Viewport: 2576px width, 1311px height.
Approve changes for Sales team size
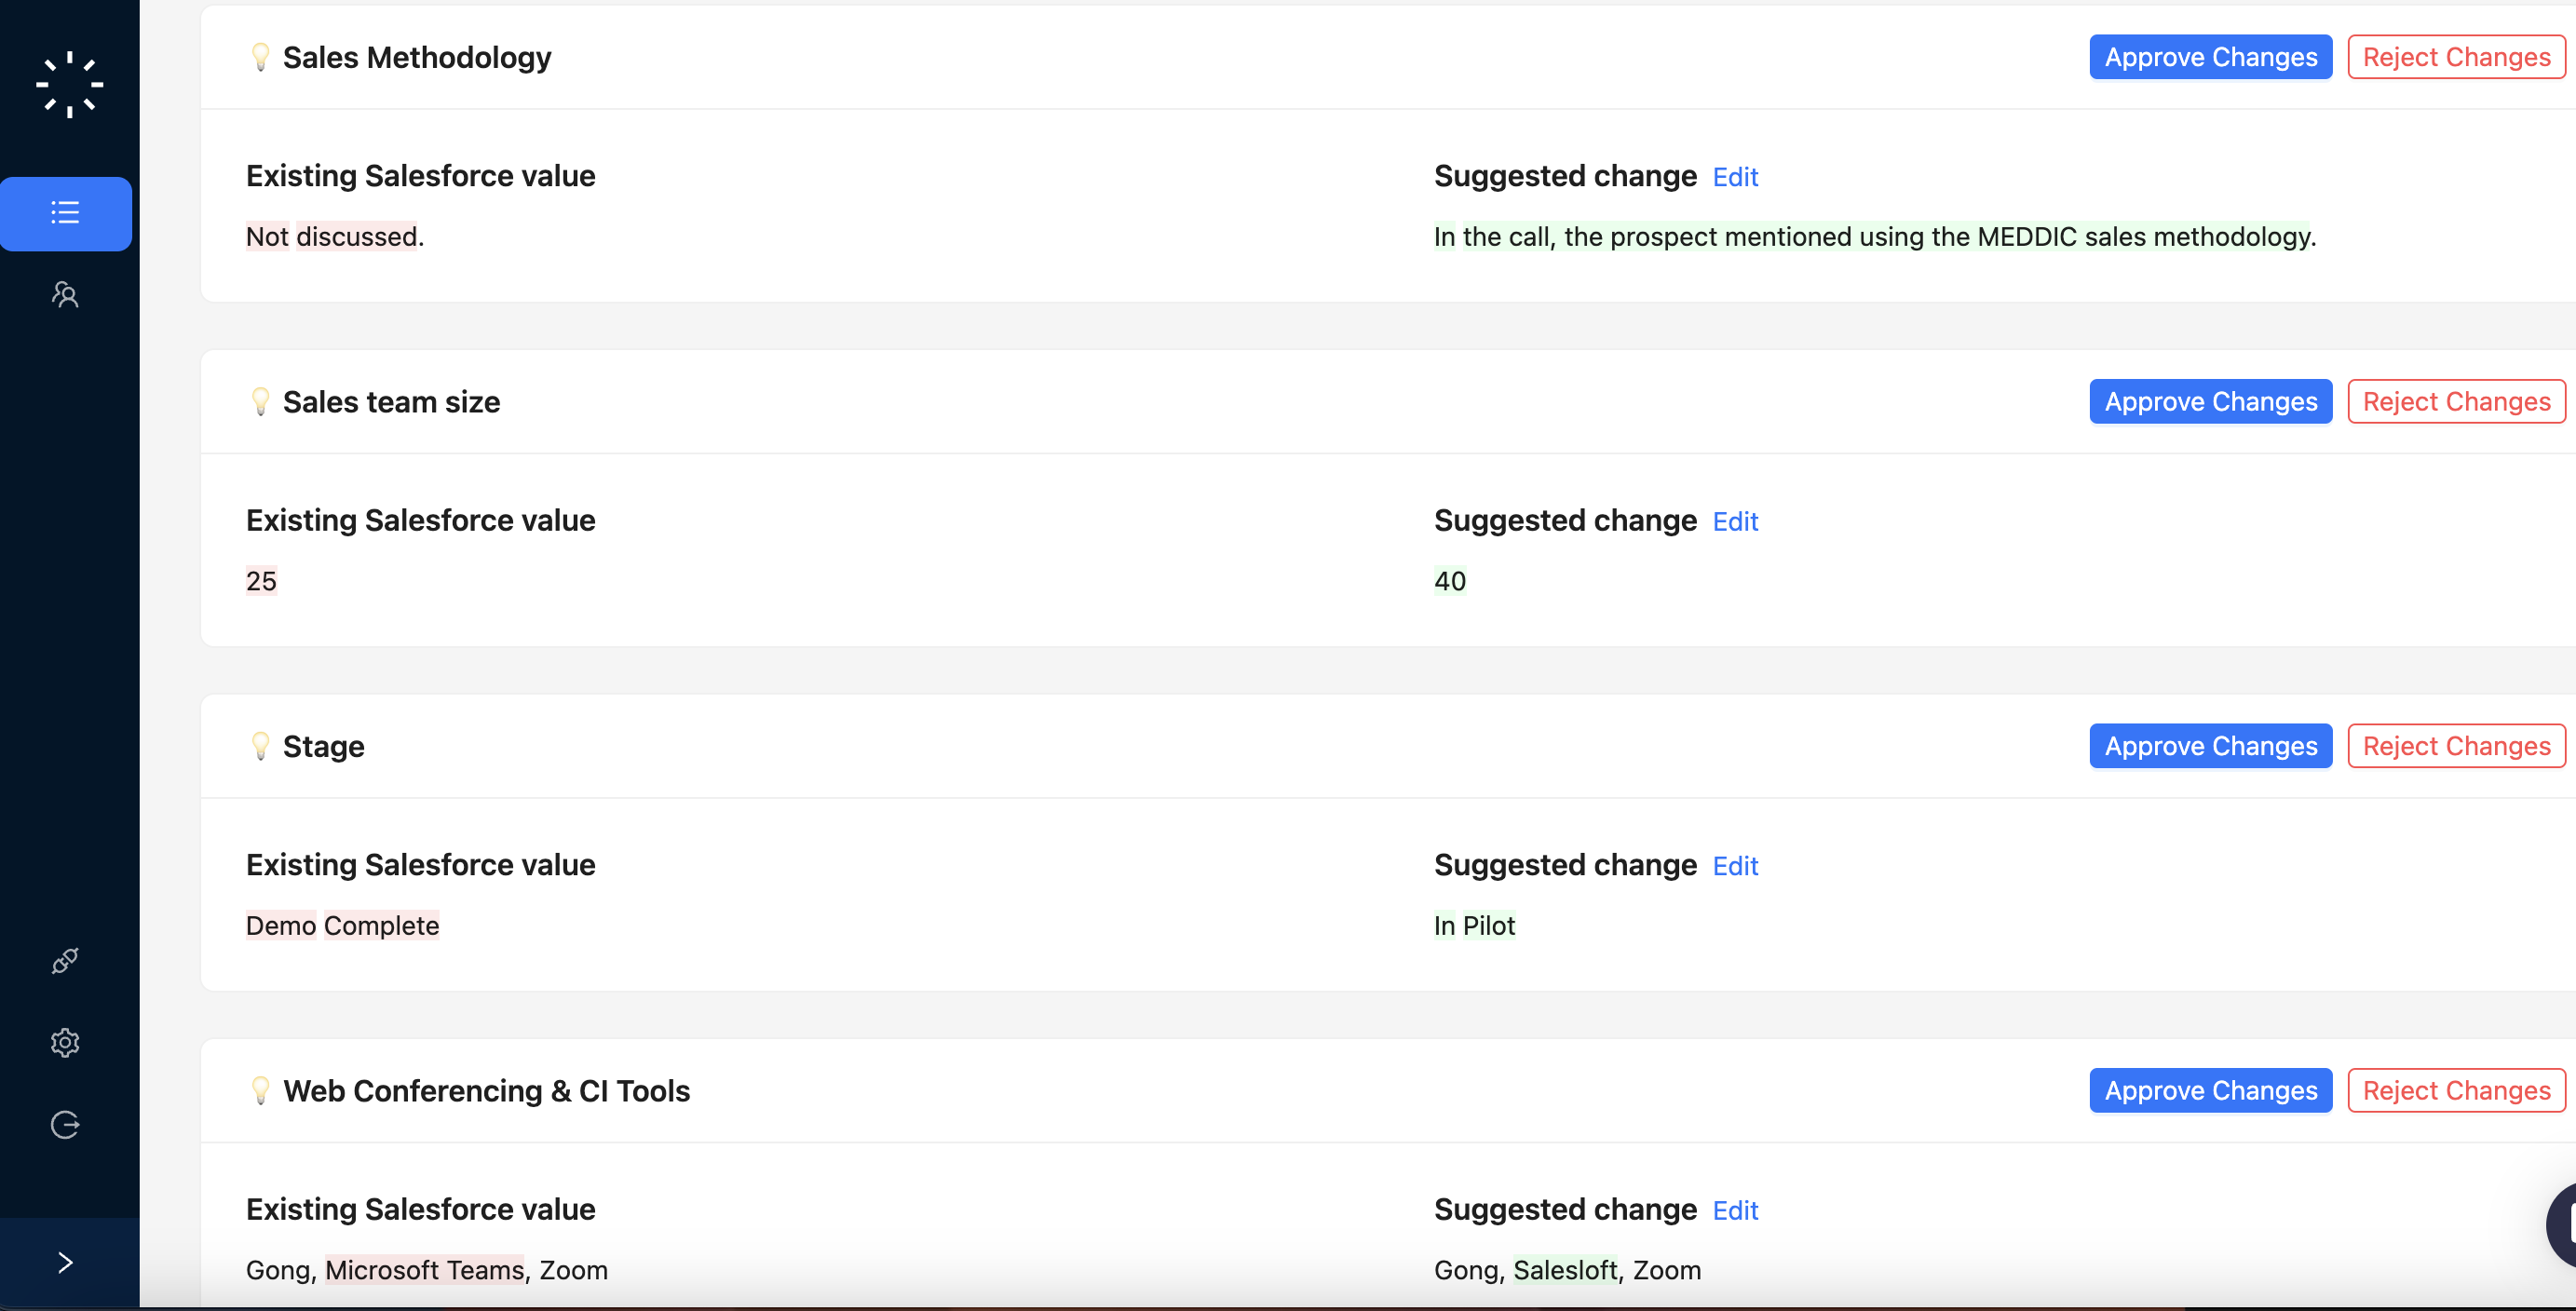point(2210,402)
